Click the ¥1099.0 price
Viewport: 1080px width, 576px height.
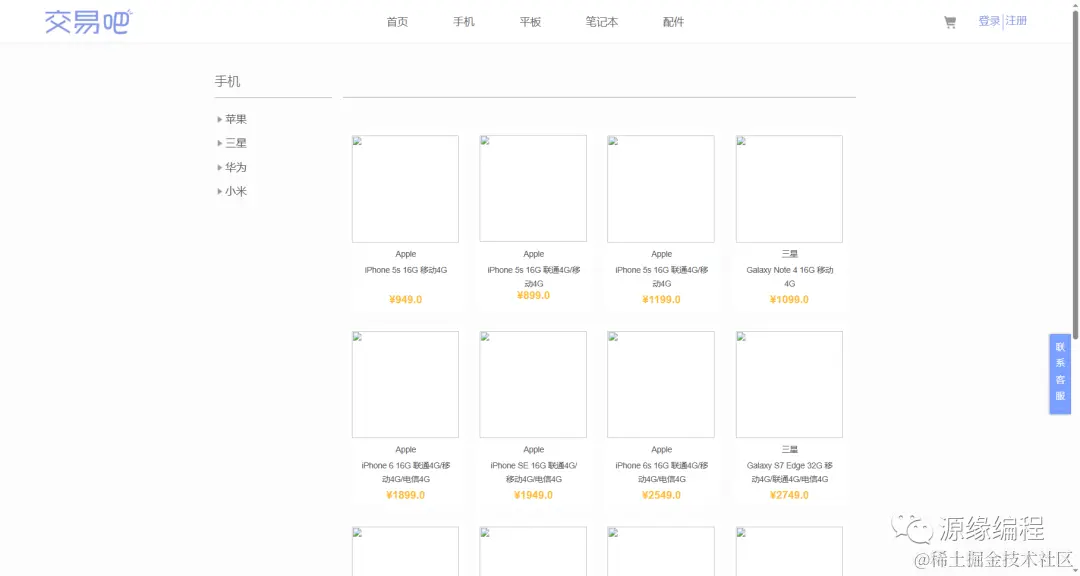(x=789, y=300)
